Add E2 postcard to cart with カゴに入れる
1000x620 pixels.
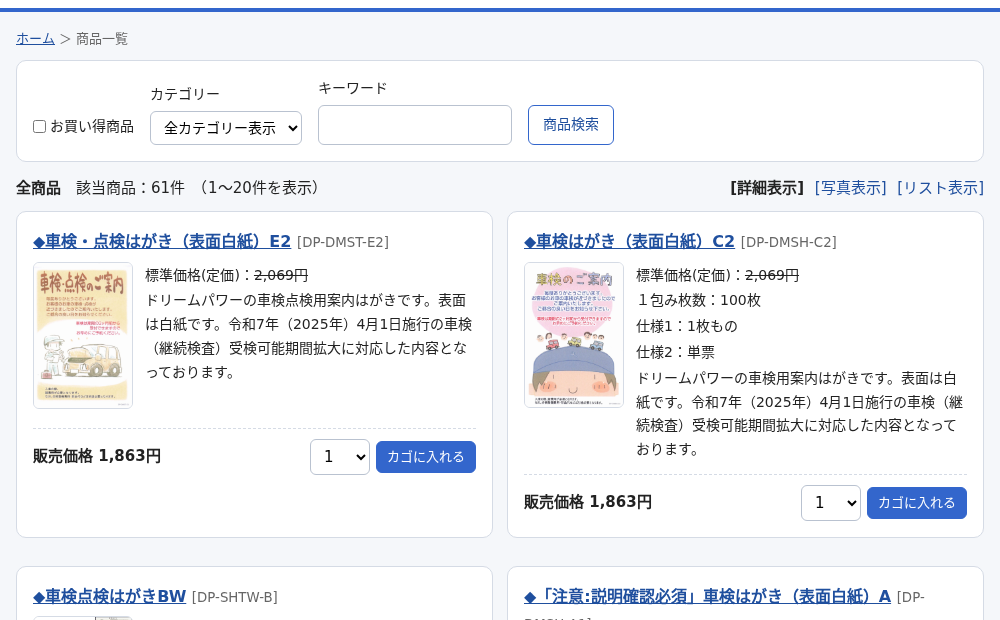(x=426, y=457)
